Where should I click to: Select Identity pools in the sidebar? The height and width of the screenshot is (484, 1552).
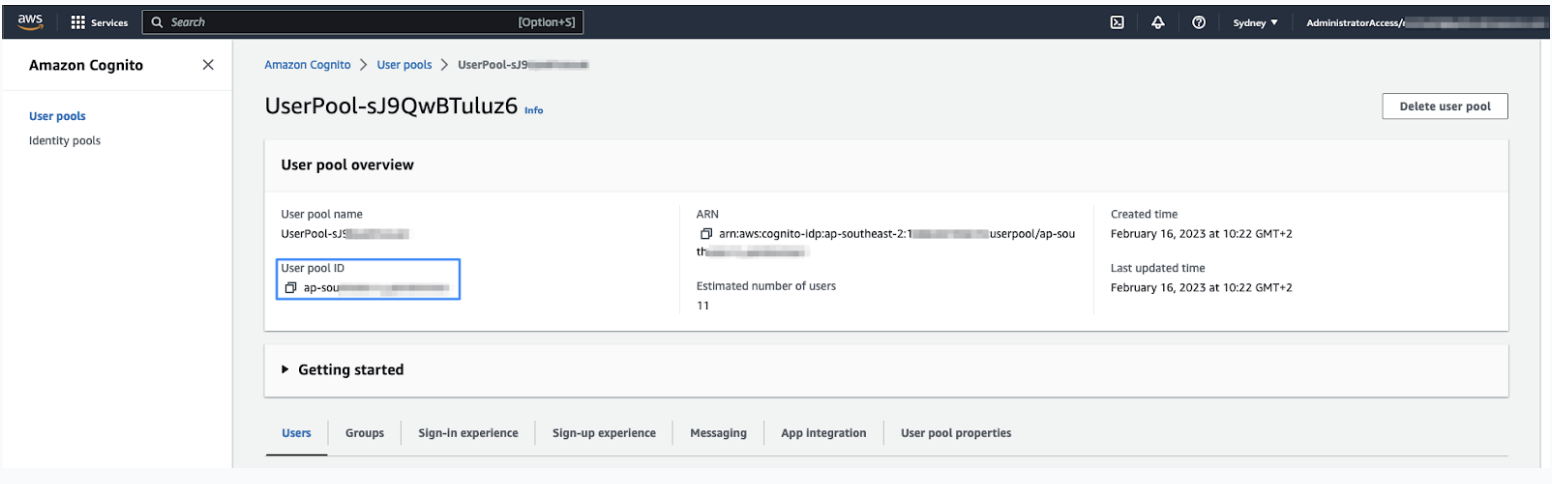pyautogui.click(x=65, y=140)
